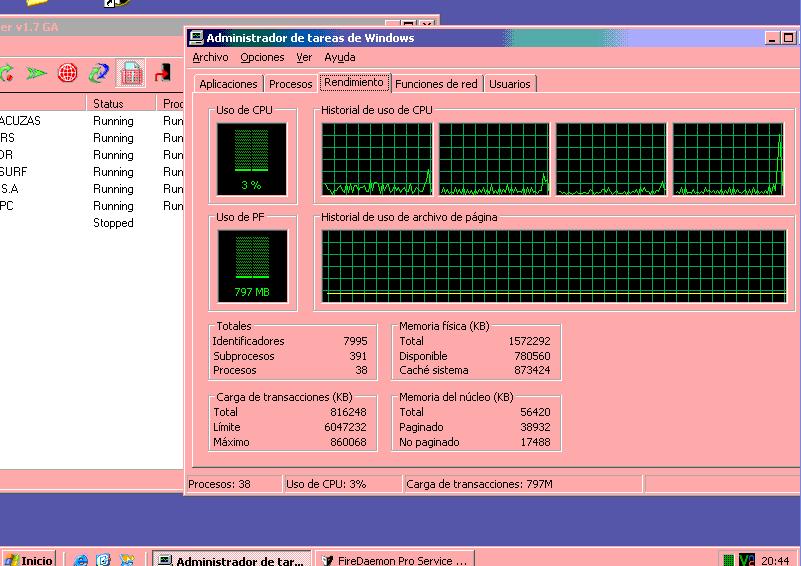Click the commit charge Total value 816248
Screen dimensions: 801x566
tap(348, 412)
